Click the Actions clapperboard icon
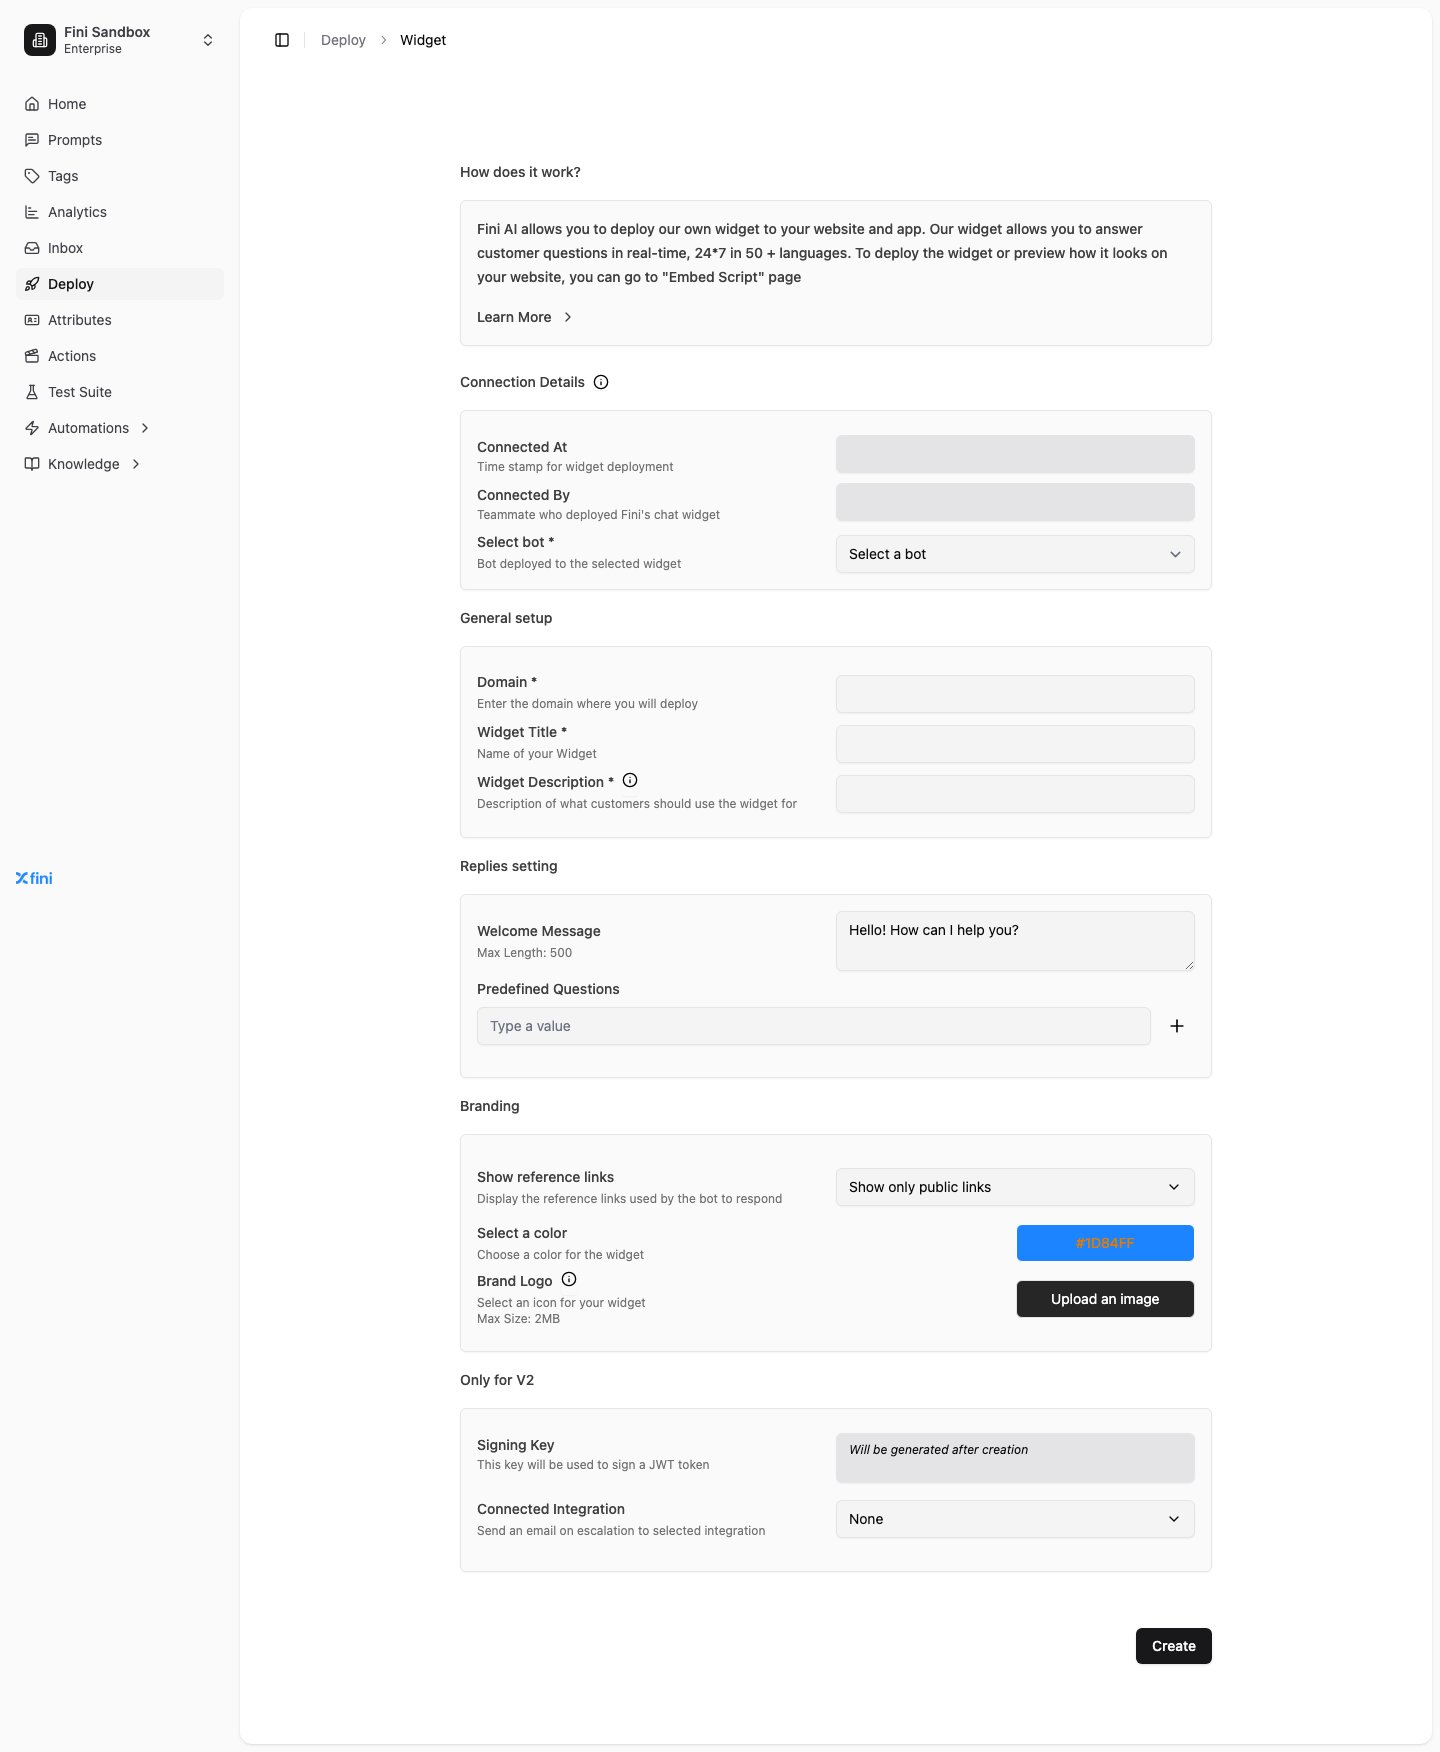 (x=32, y=356)
